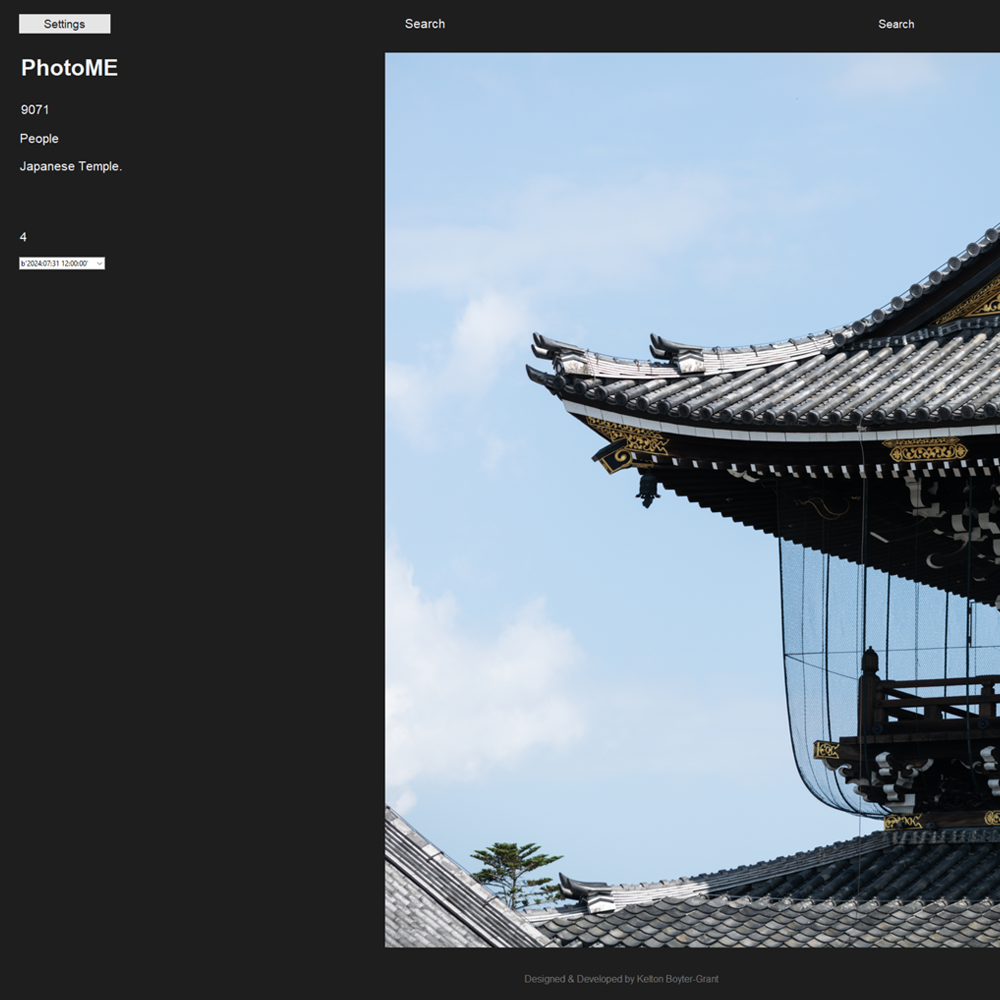Click the 2024:07:31 date combo box text
The height and width of the screenshot is (1000, 1000).
(x=55, y=264)
